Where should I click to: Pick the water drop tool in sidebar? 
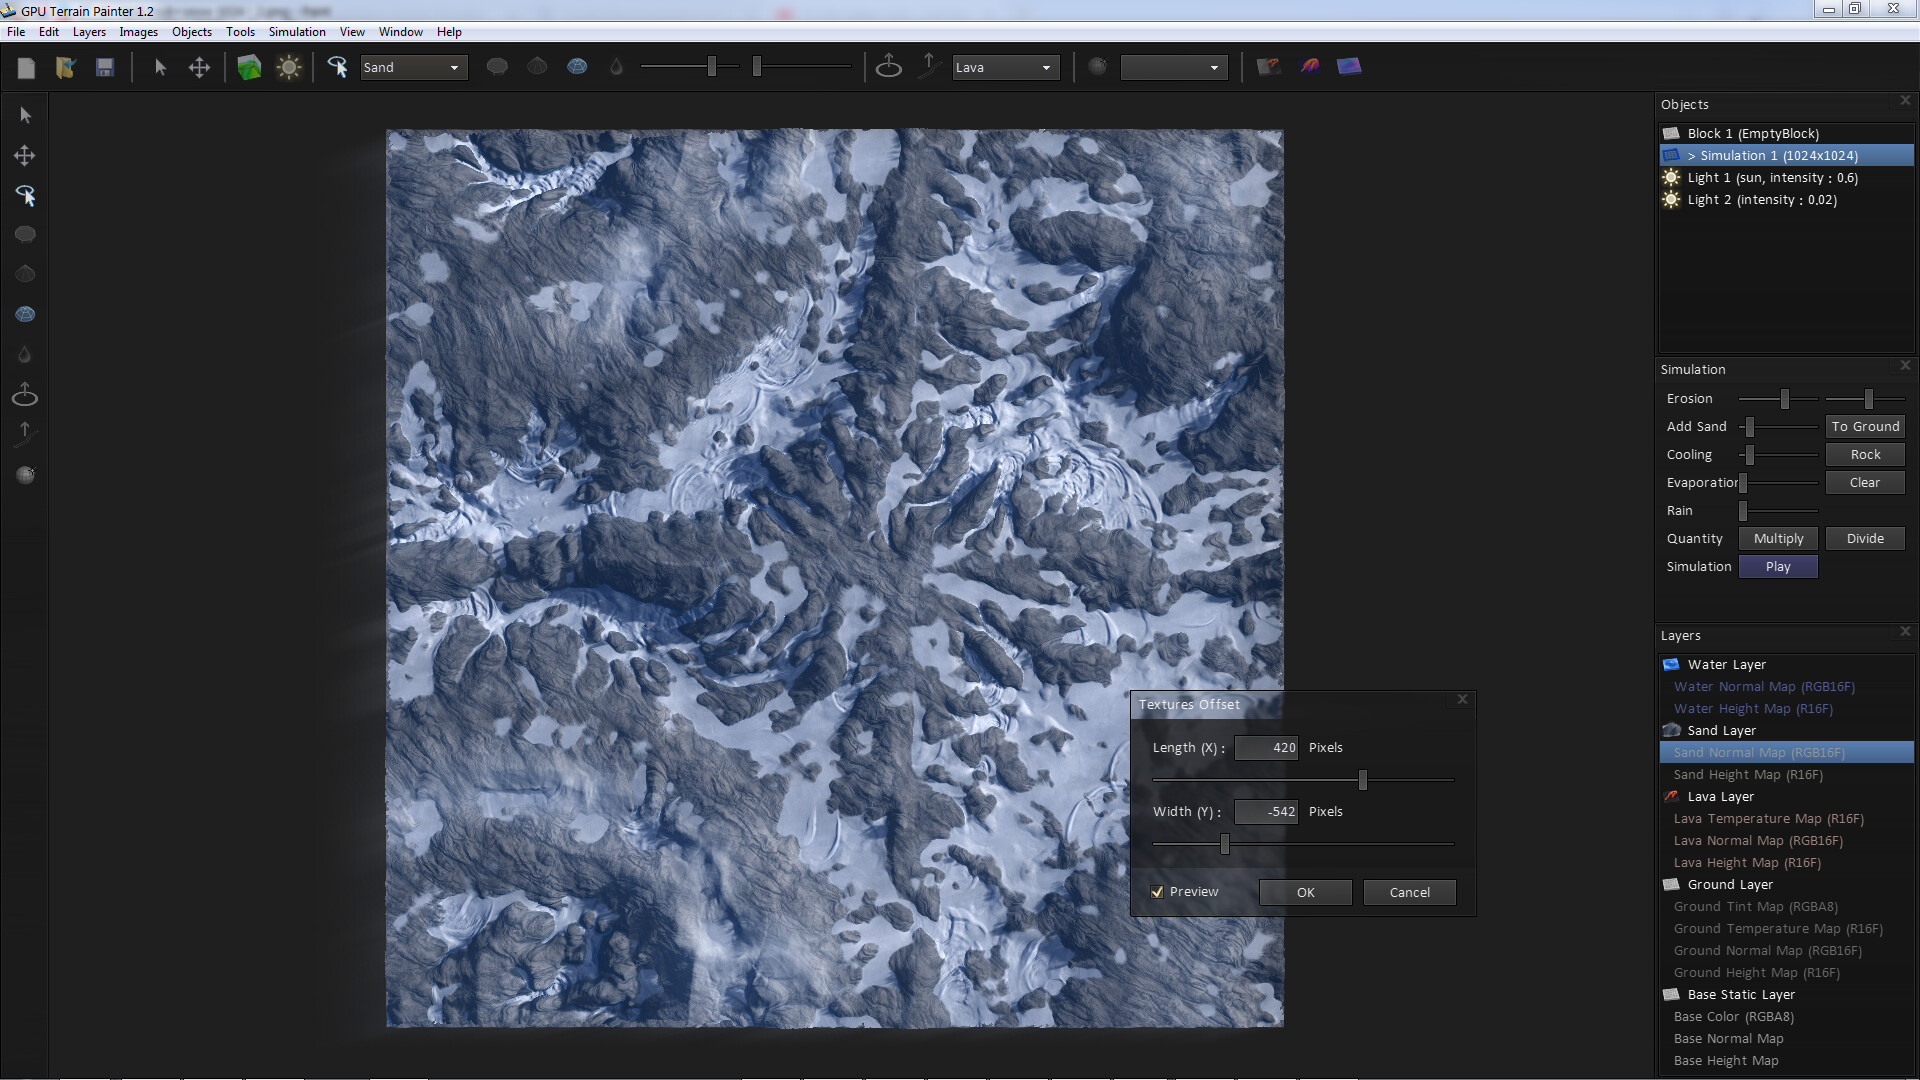24,353
